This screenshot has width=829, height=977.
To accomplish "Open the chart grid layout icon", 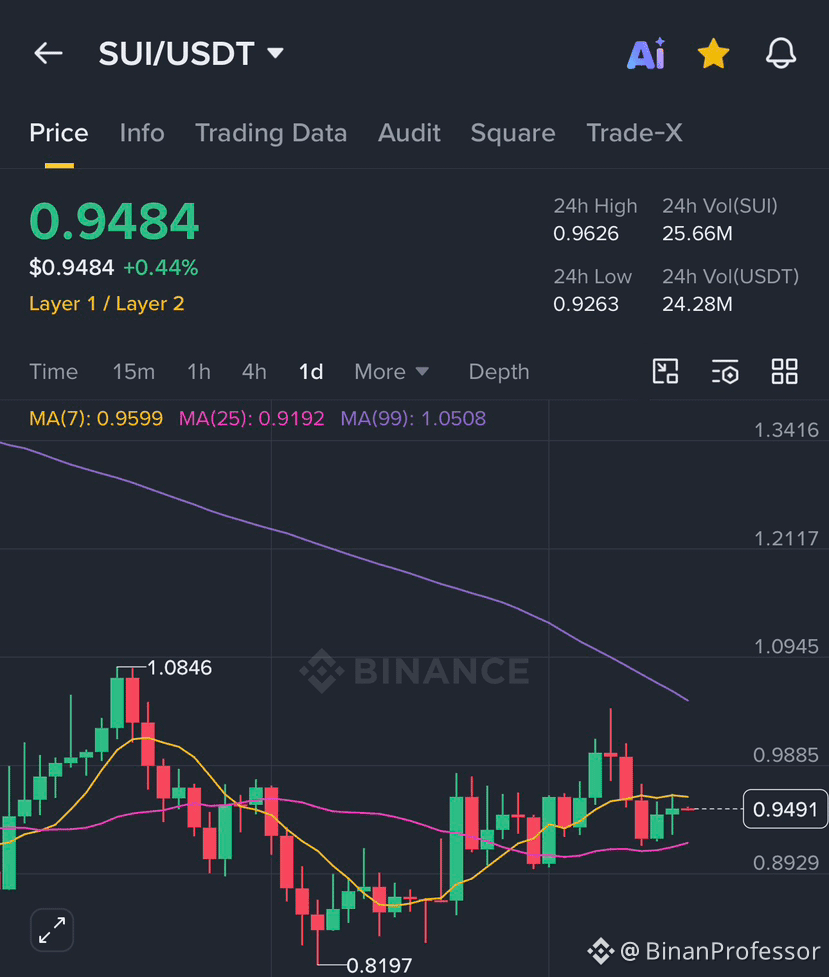I will pyautogui.click(x=785, y=371).
